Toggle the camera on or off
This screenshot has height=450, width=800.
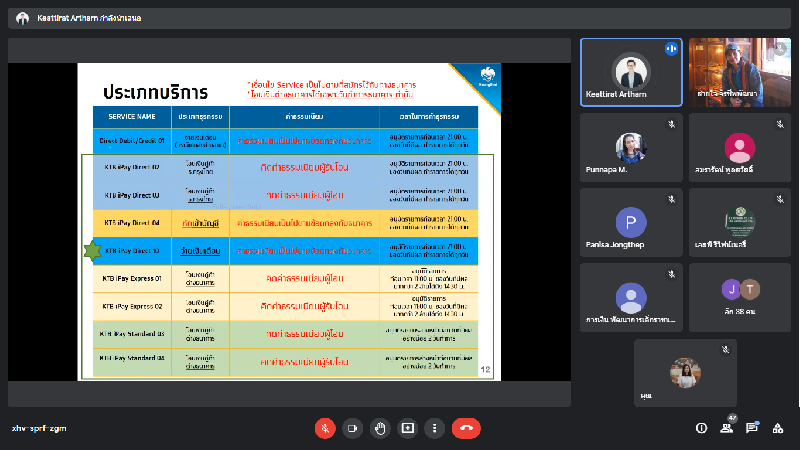[352, 428]
